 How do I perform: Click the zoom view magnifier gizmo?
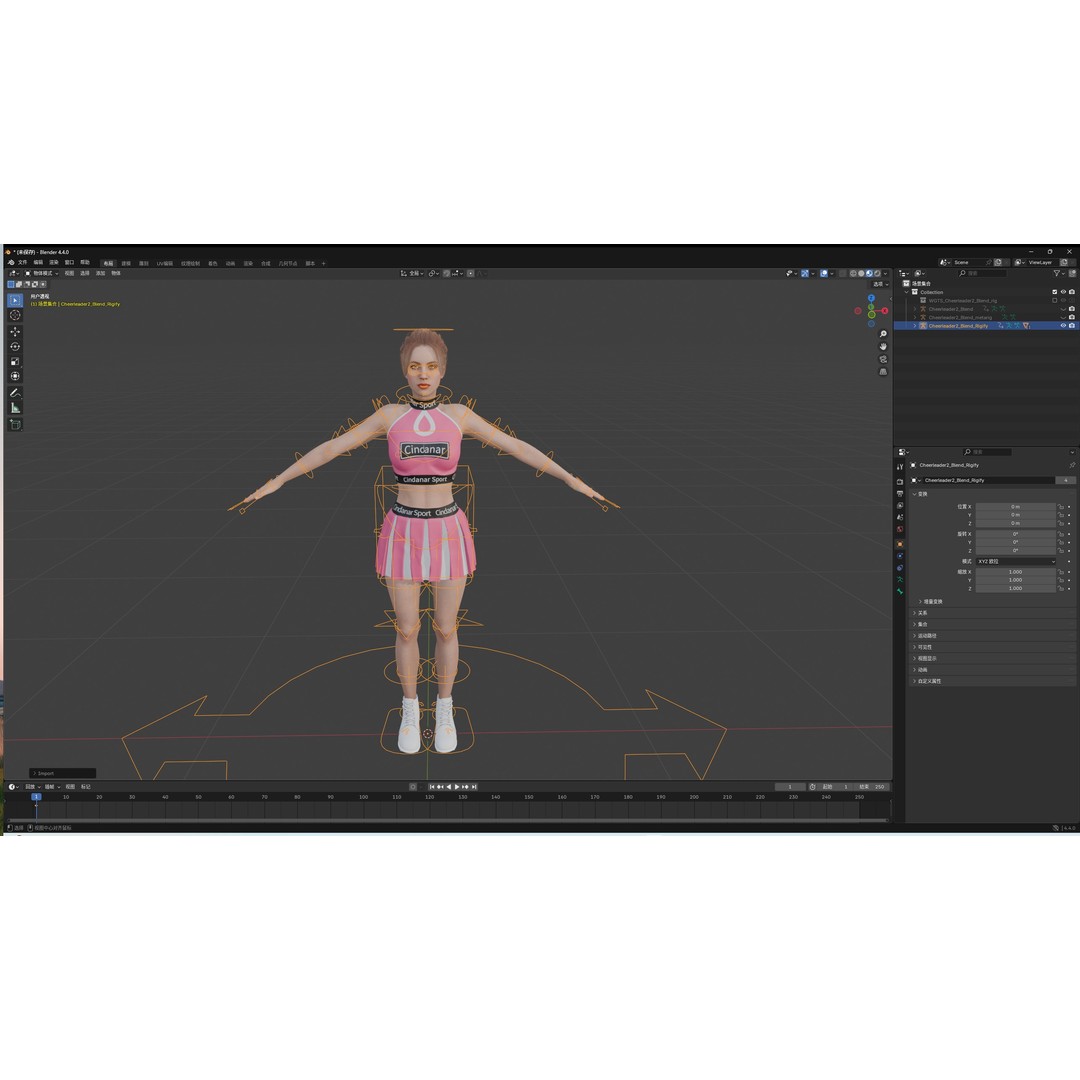[x=883, y=334]
